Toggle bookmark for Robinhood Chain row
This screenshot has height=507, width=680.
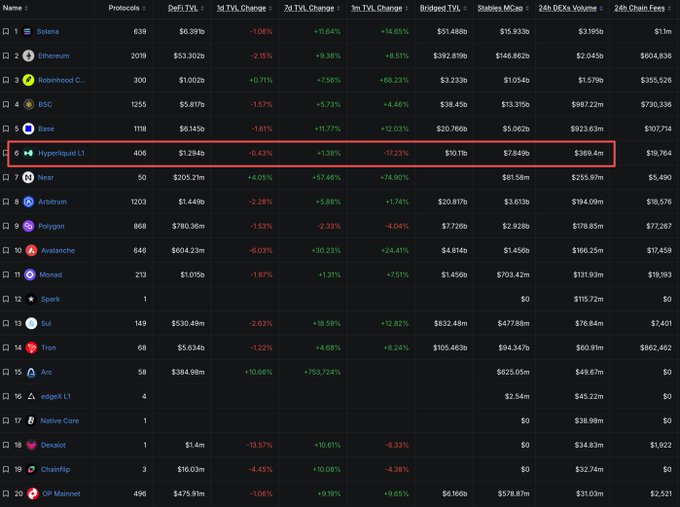[x=6, y=80]
